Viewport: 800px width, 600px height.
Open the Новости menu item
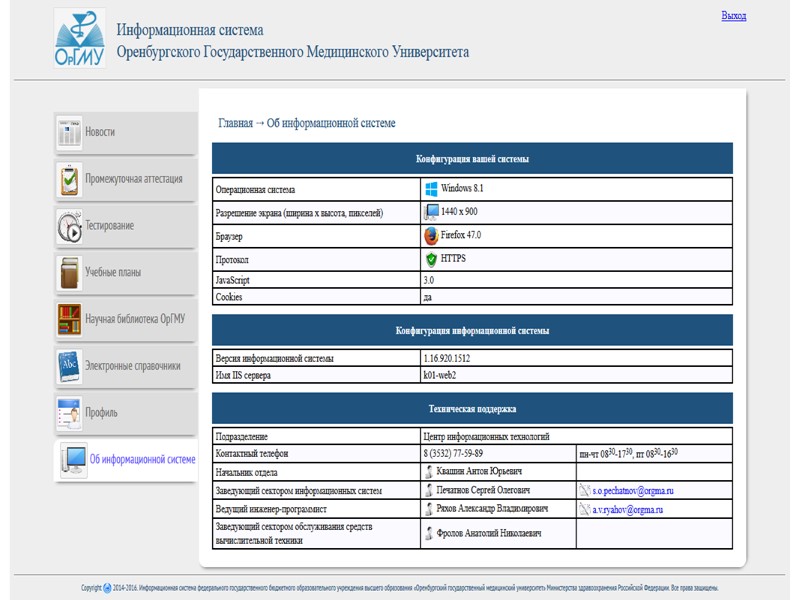pyautogui.click(x=126, y=133)
